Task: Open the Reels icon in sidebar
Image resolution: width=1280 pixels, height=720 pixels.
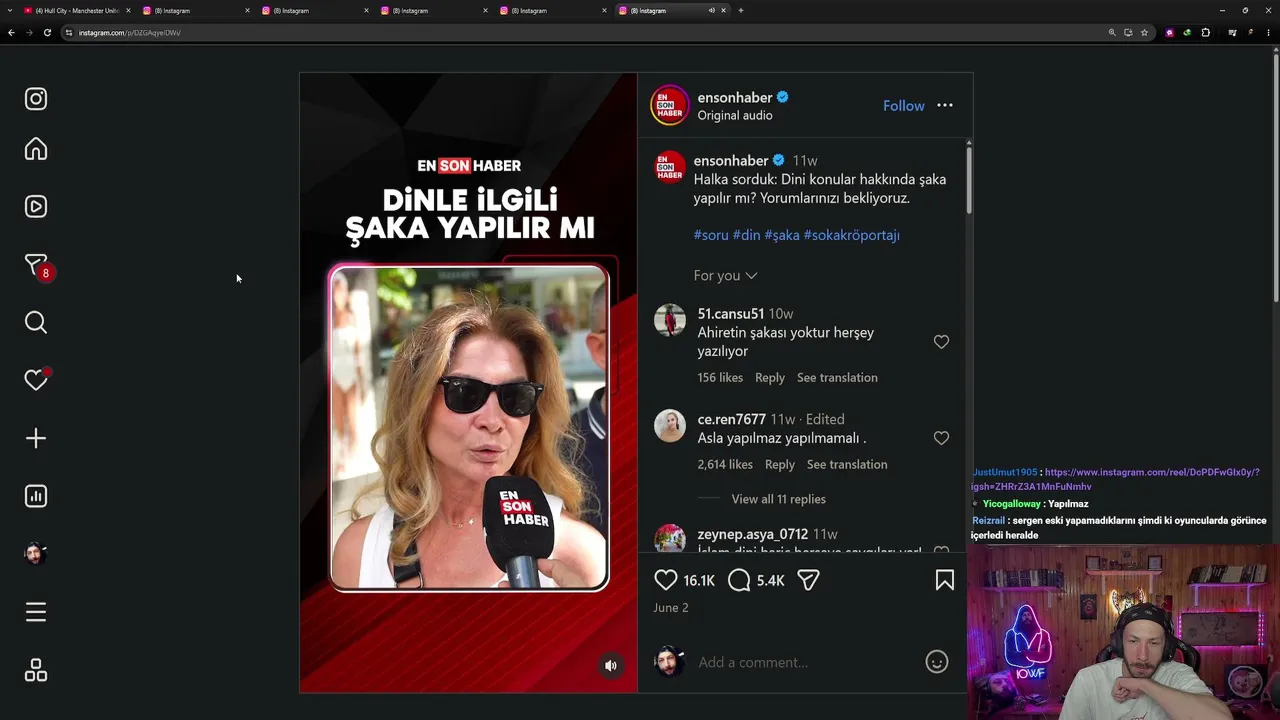Action: coord(36,207)
